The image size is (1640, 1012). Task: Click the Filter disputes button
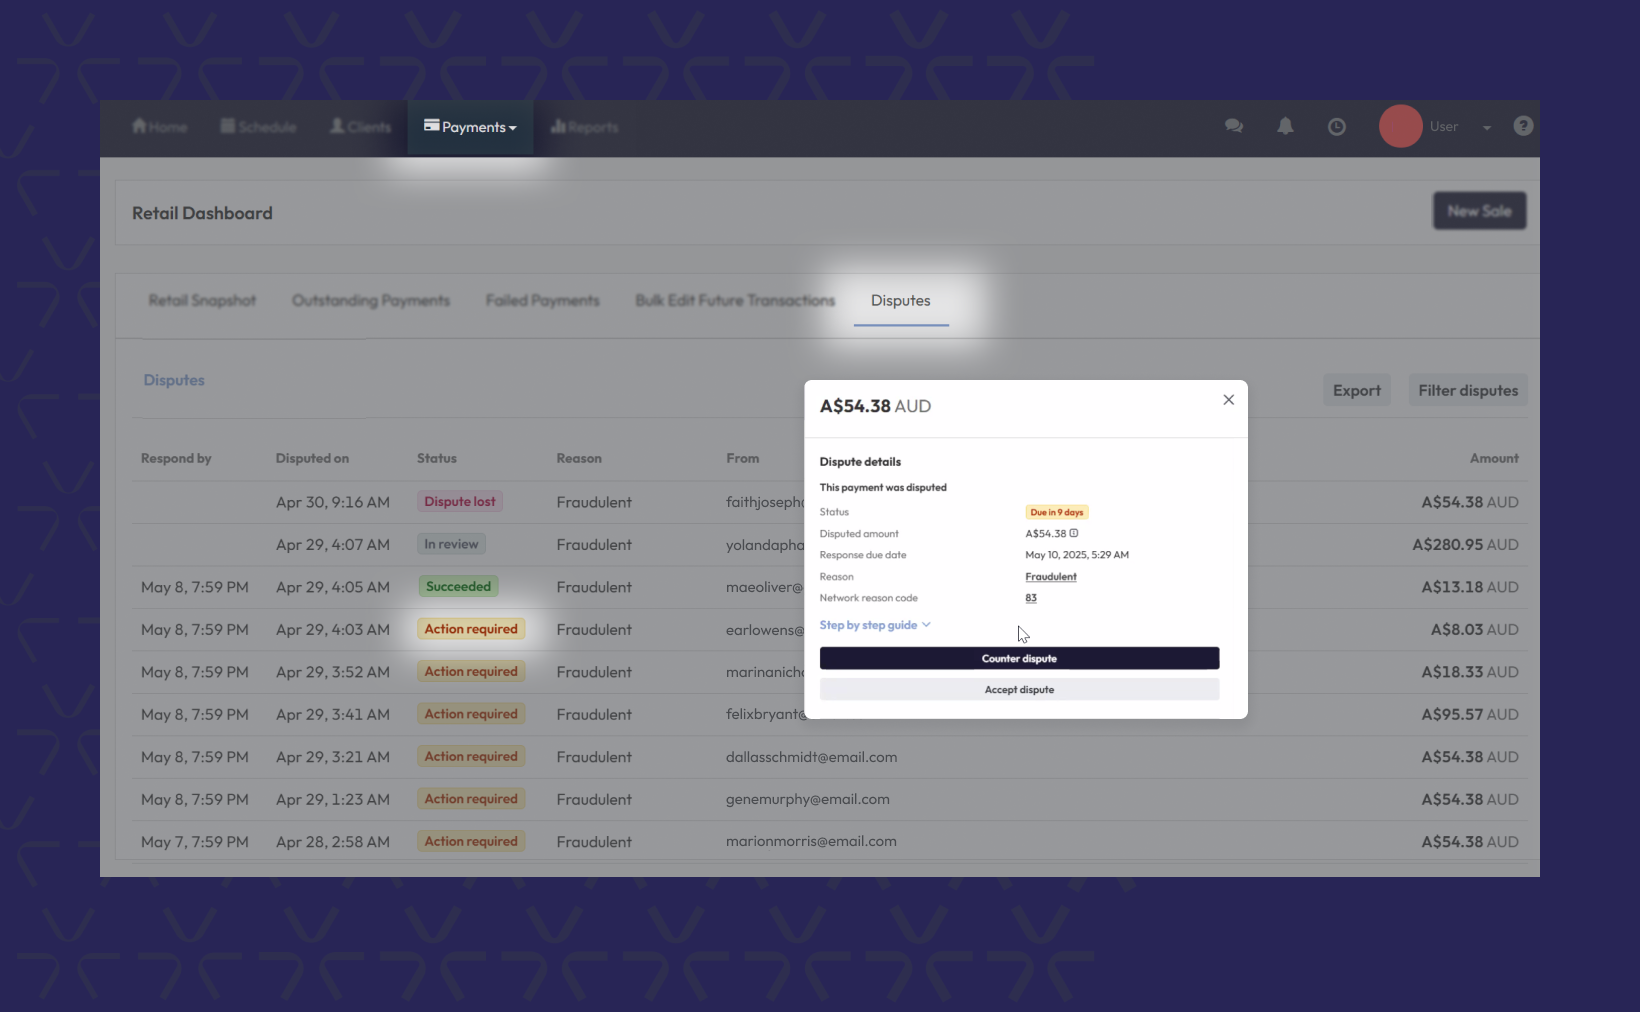(1467, 391)
